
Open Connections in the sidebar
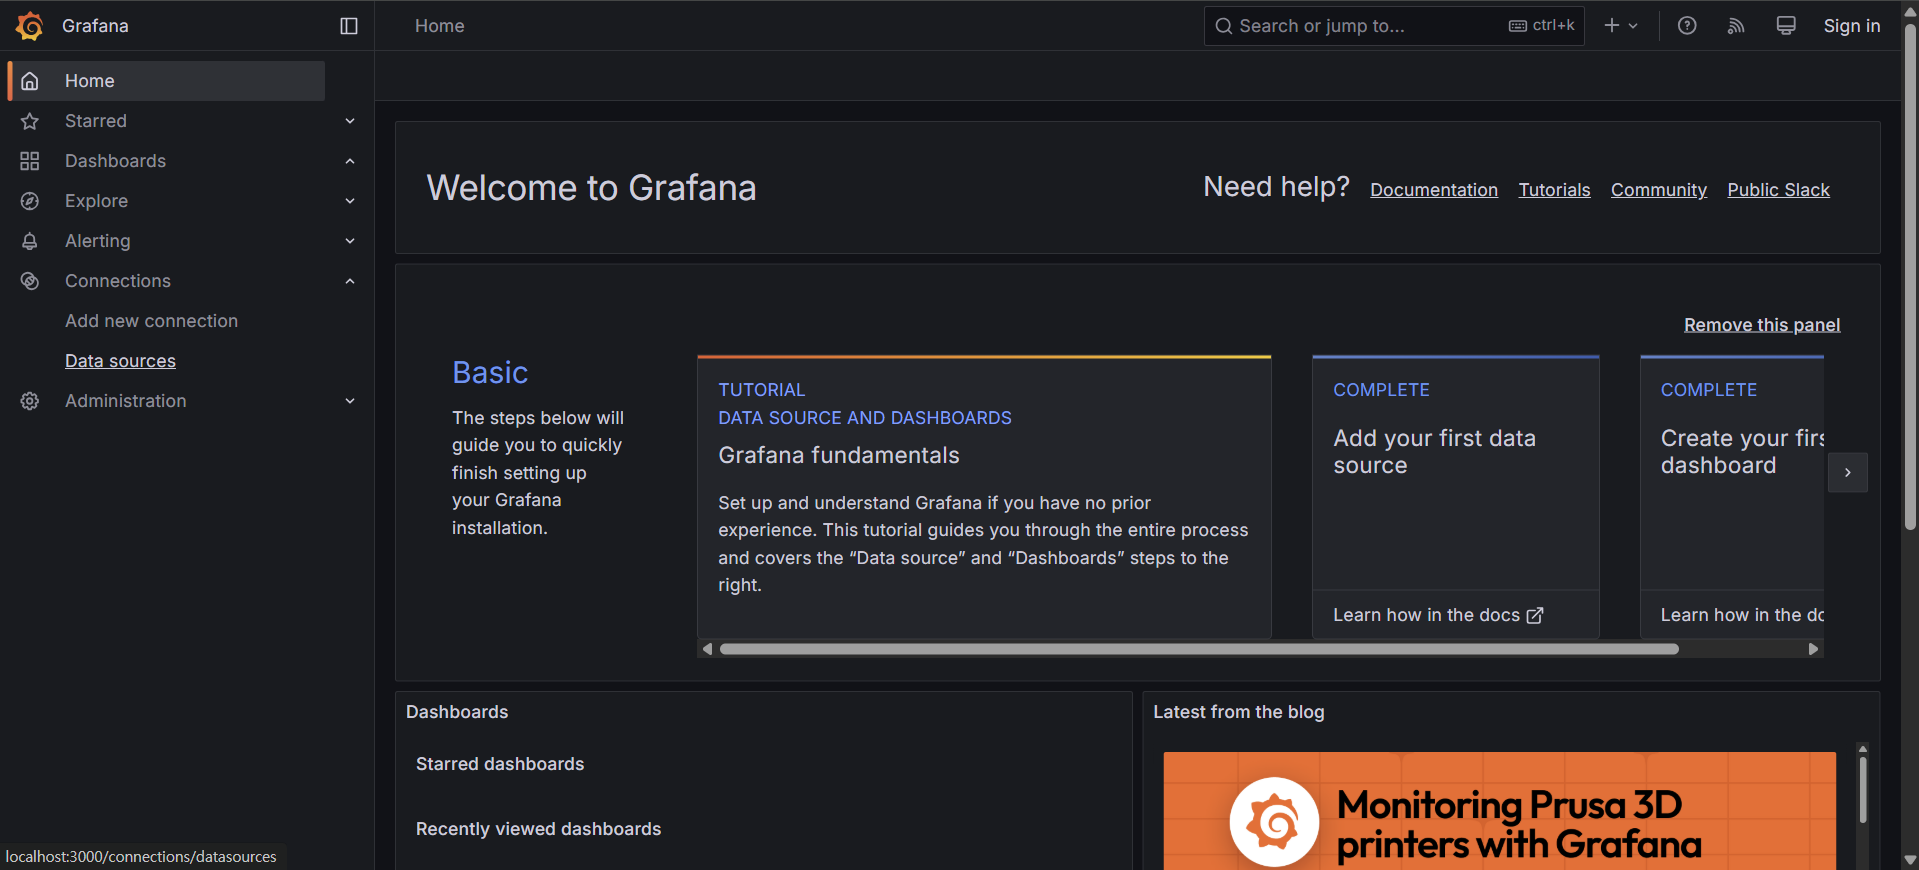point(118,281)
